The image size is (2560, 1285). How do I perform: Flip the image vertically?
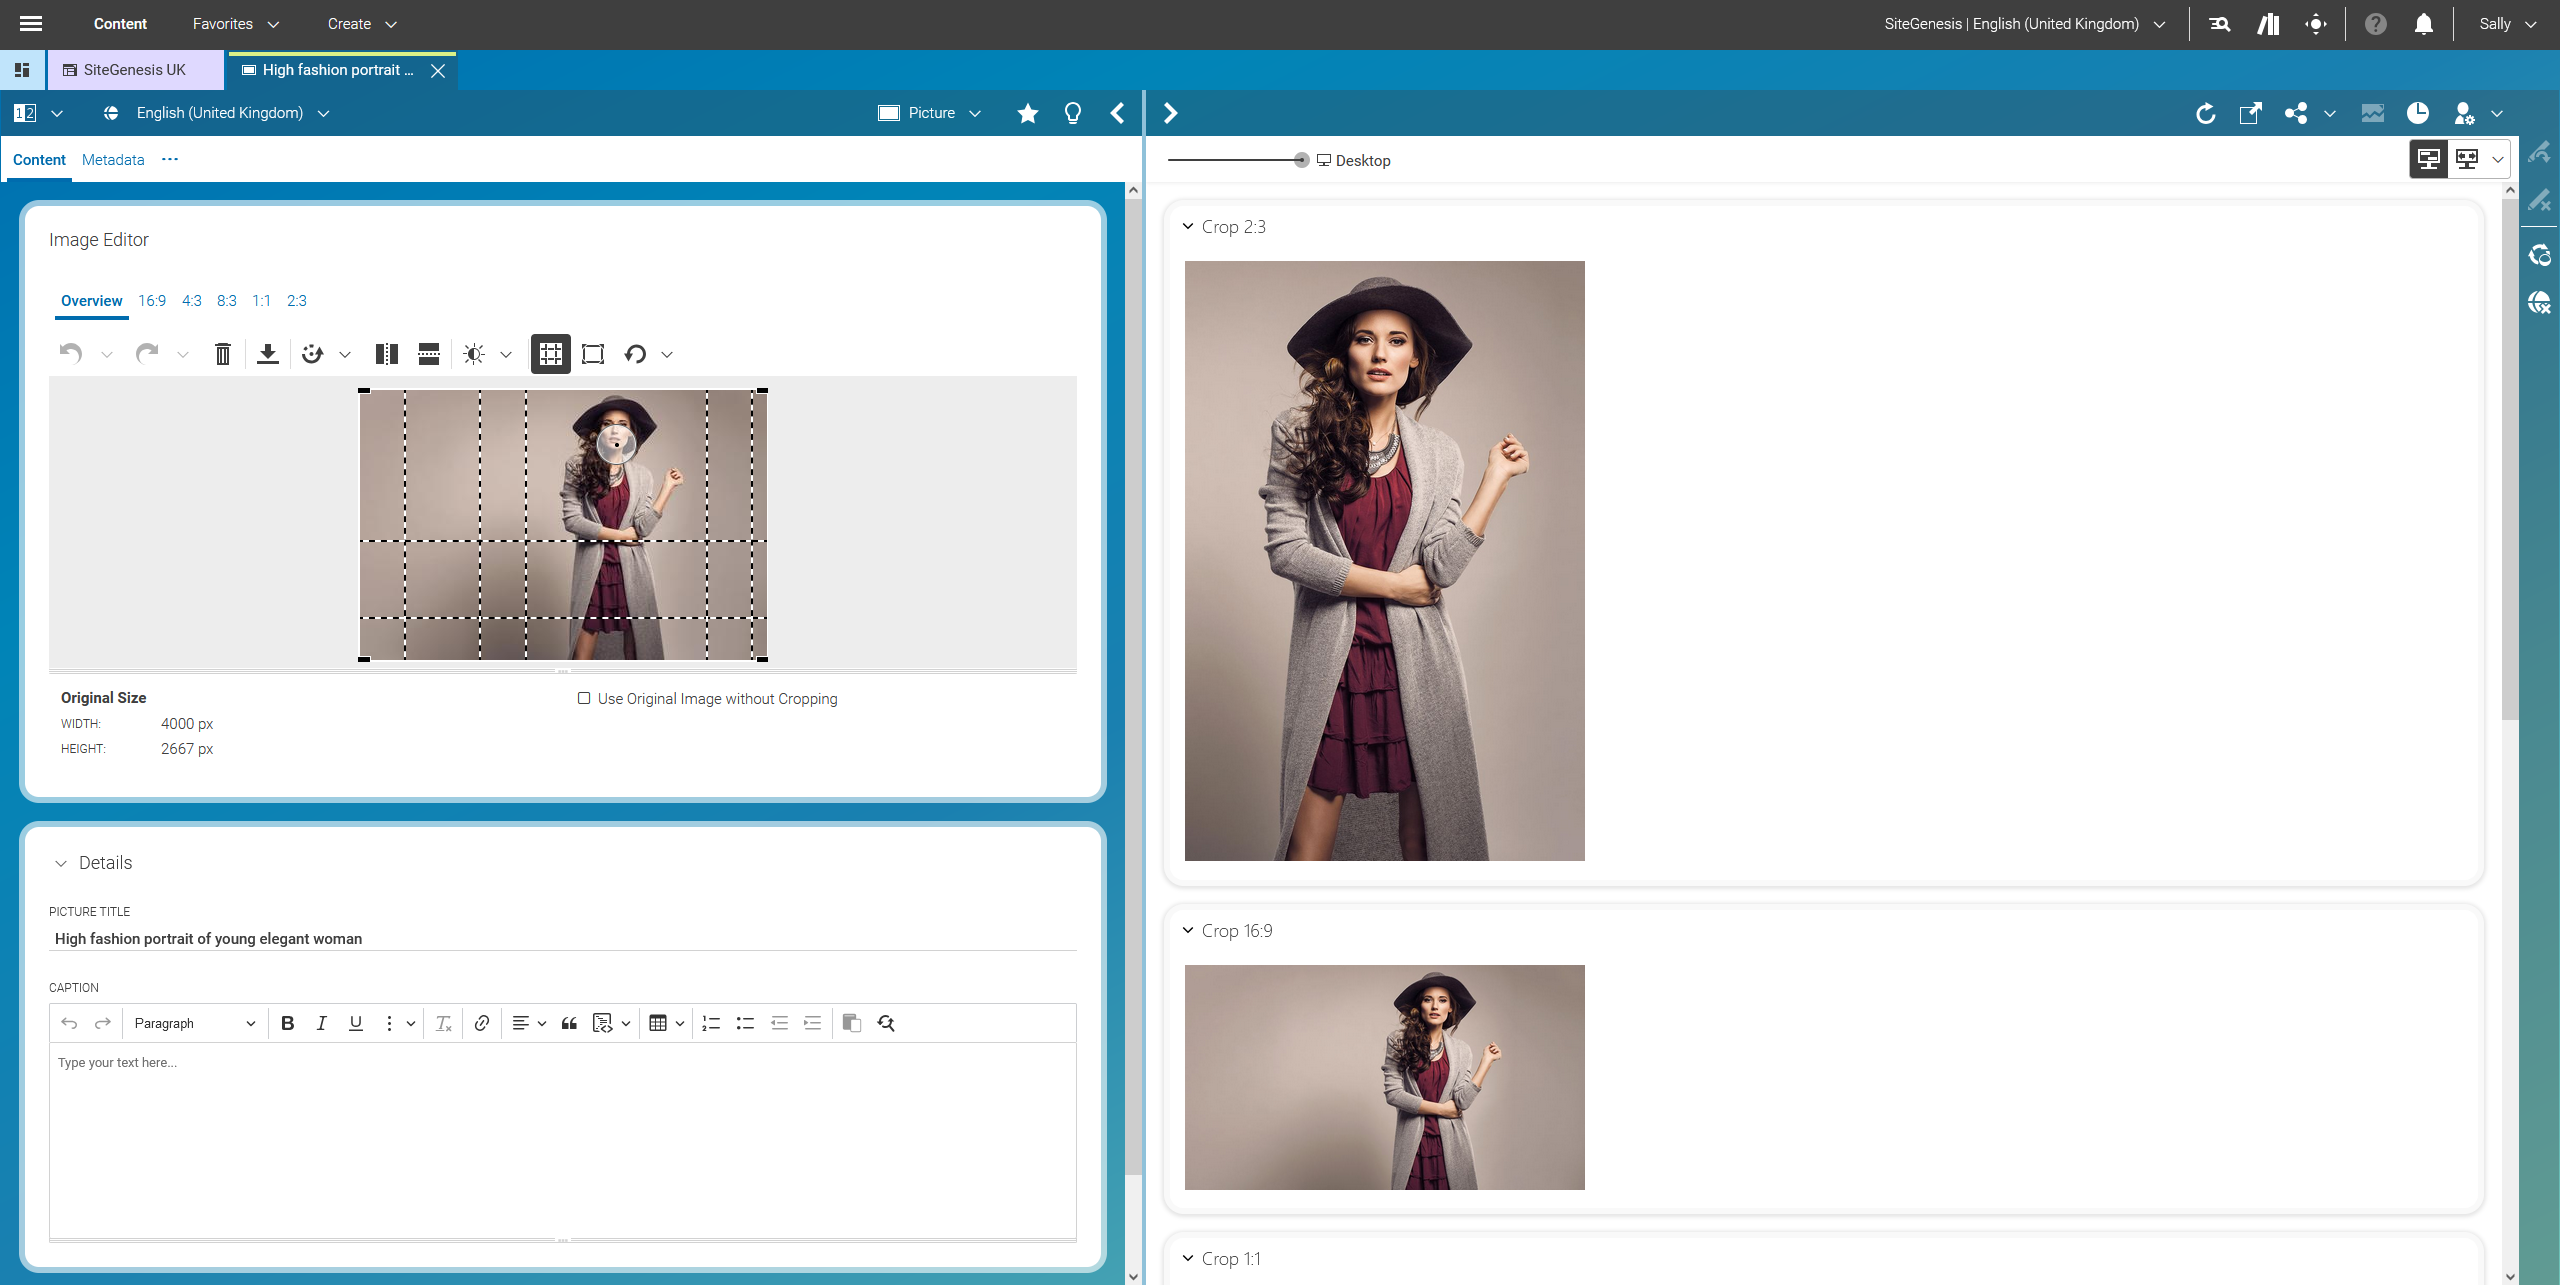(x=428, y=353)
